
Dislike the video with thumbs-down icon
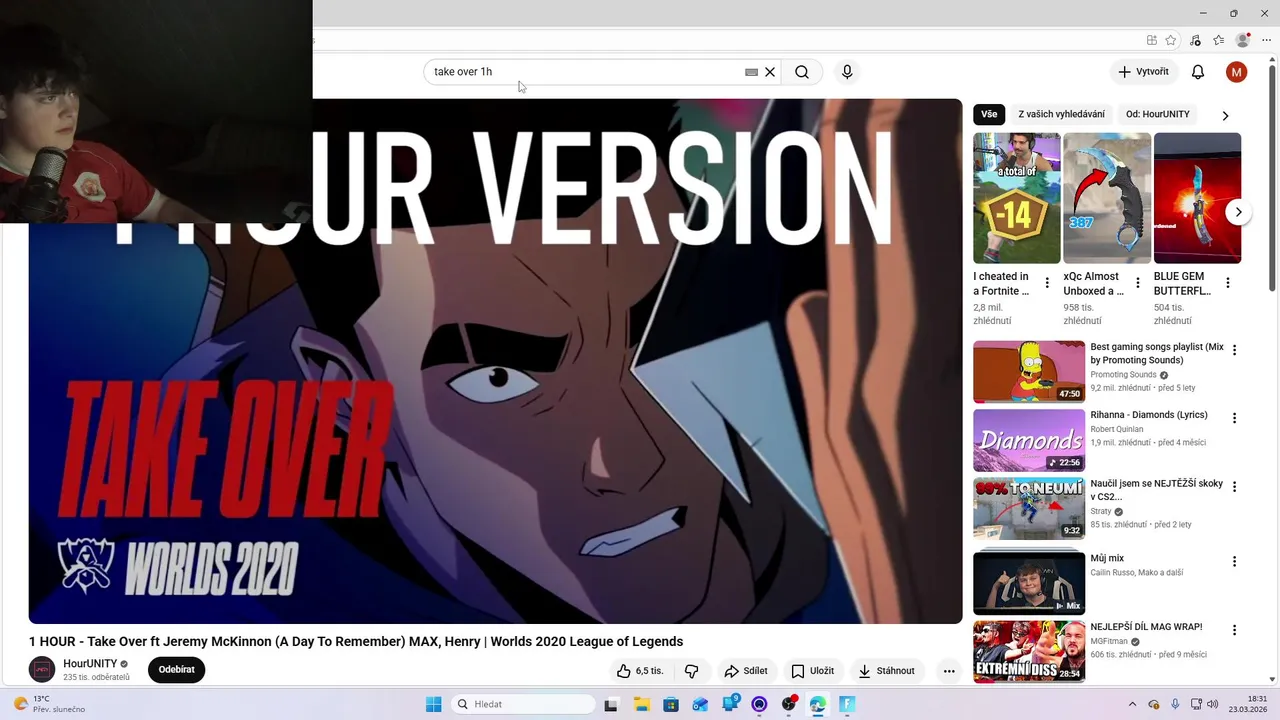pyautogui.click(x=691, y=671)
